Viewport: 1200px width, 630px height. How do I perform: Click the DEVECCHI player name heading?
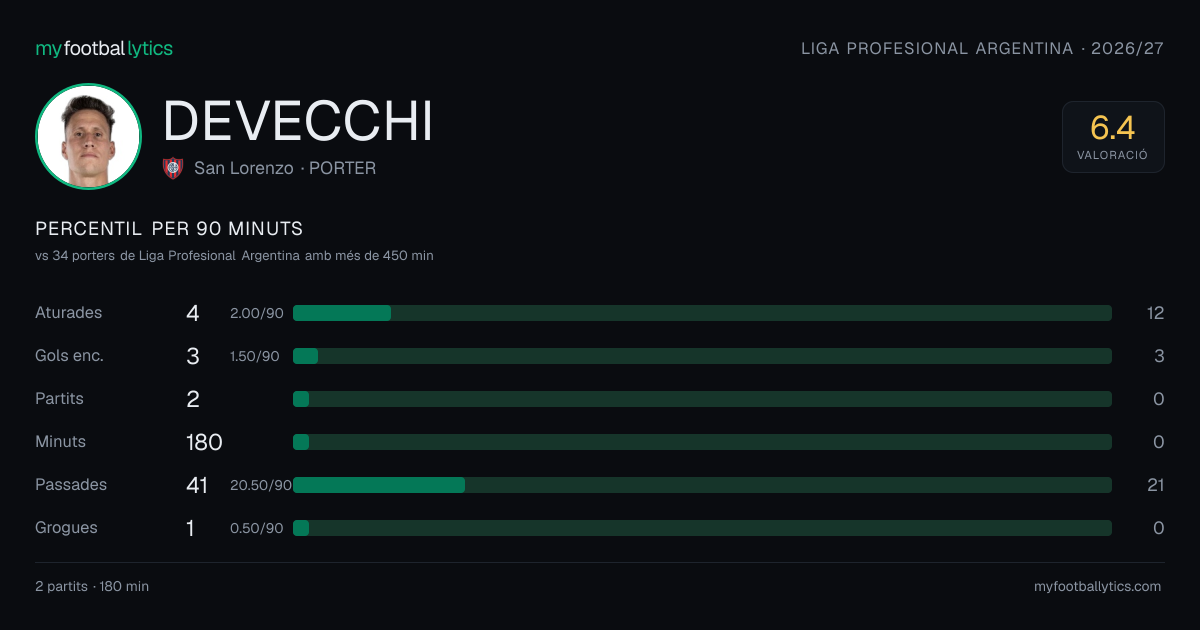point(298,122)
